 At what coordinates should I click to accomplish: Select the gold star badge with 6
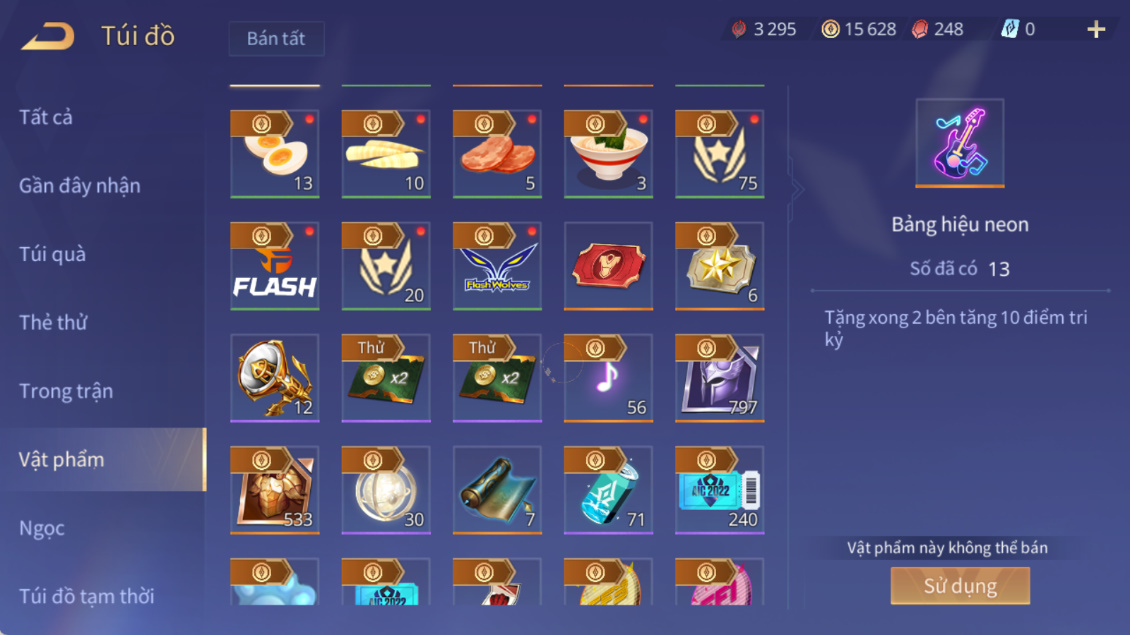coord(719,266)
